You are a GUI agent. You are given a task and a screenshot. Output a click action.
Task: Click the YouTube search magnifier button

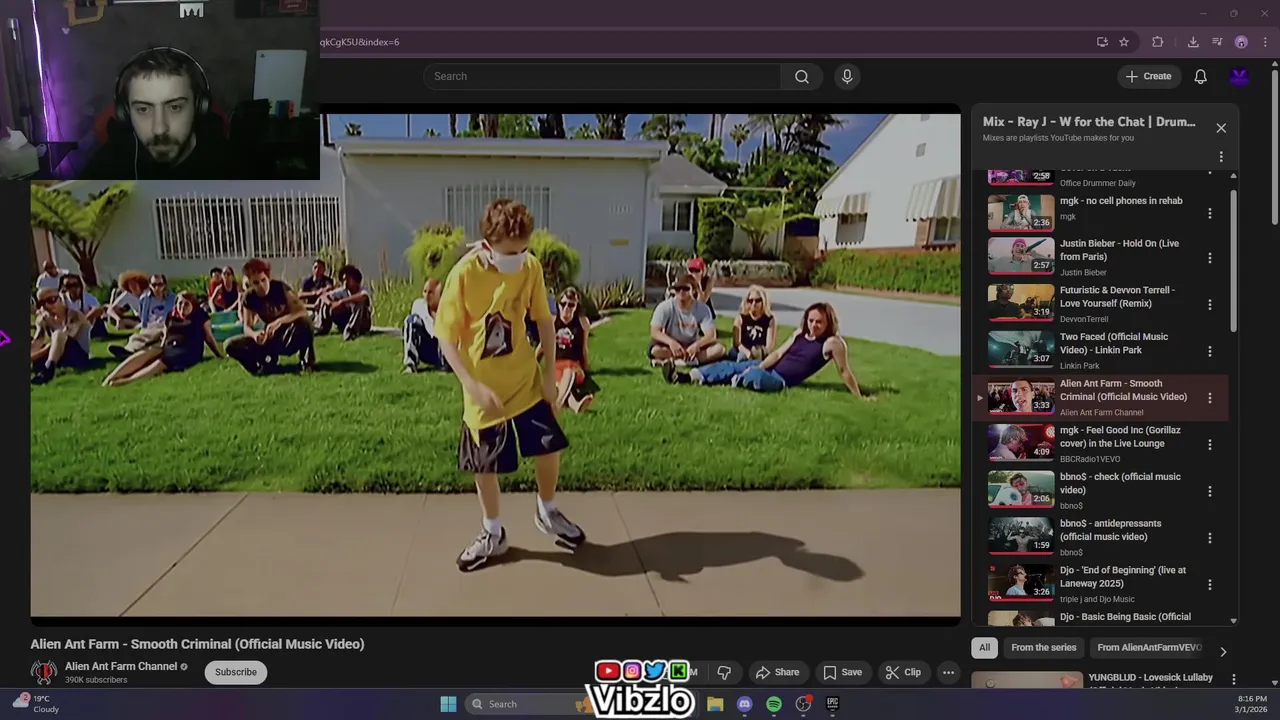coord(802,76)
